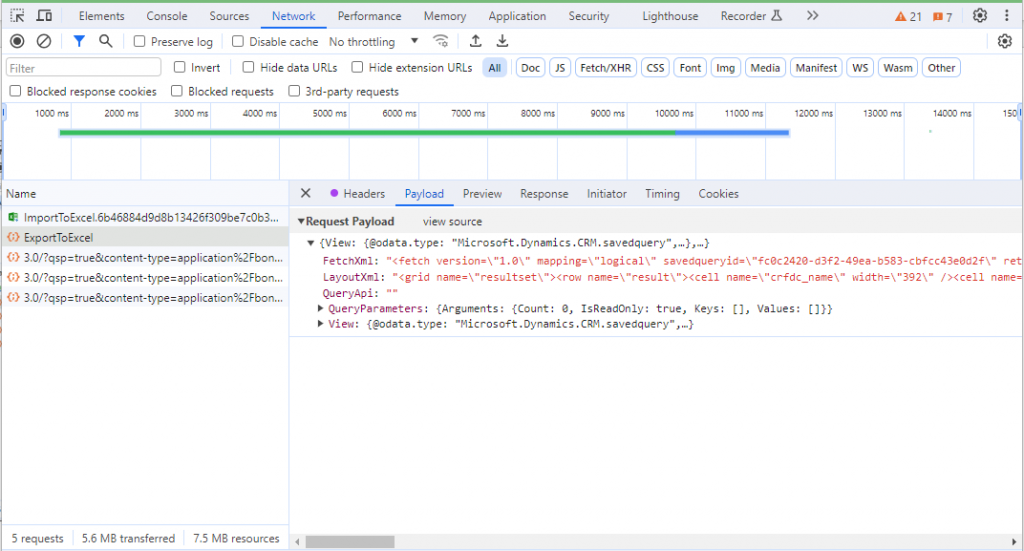Expand the nested View savedquery node
Viewport: 1024px width, 551px height.
click(321, 324)
